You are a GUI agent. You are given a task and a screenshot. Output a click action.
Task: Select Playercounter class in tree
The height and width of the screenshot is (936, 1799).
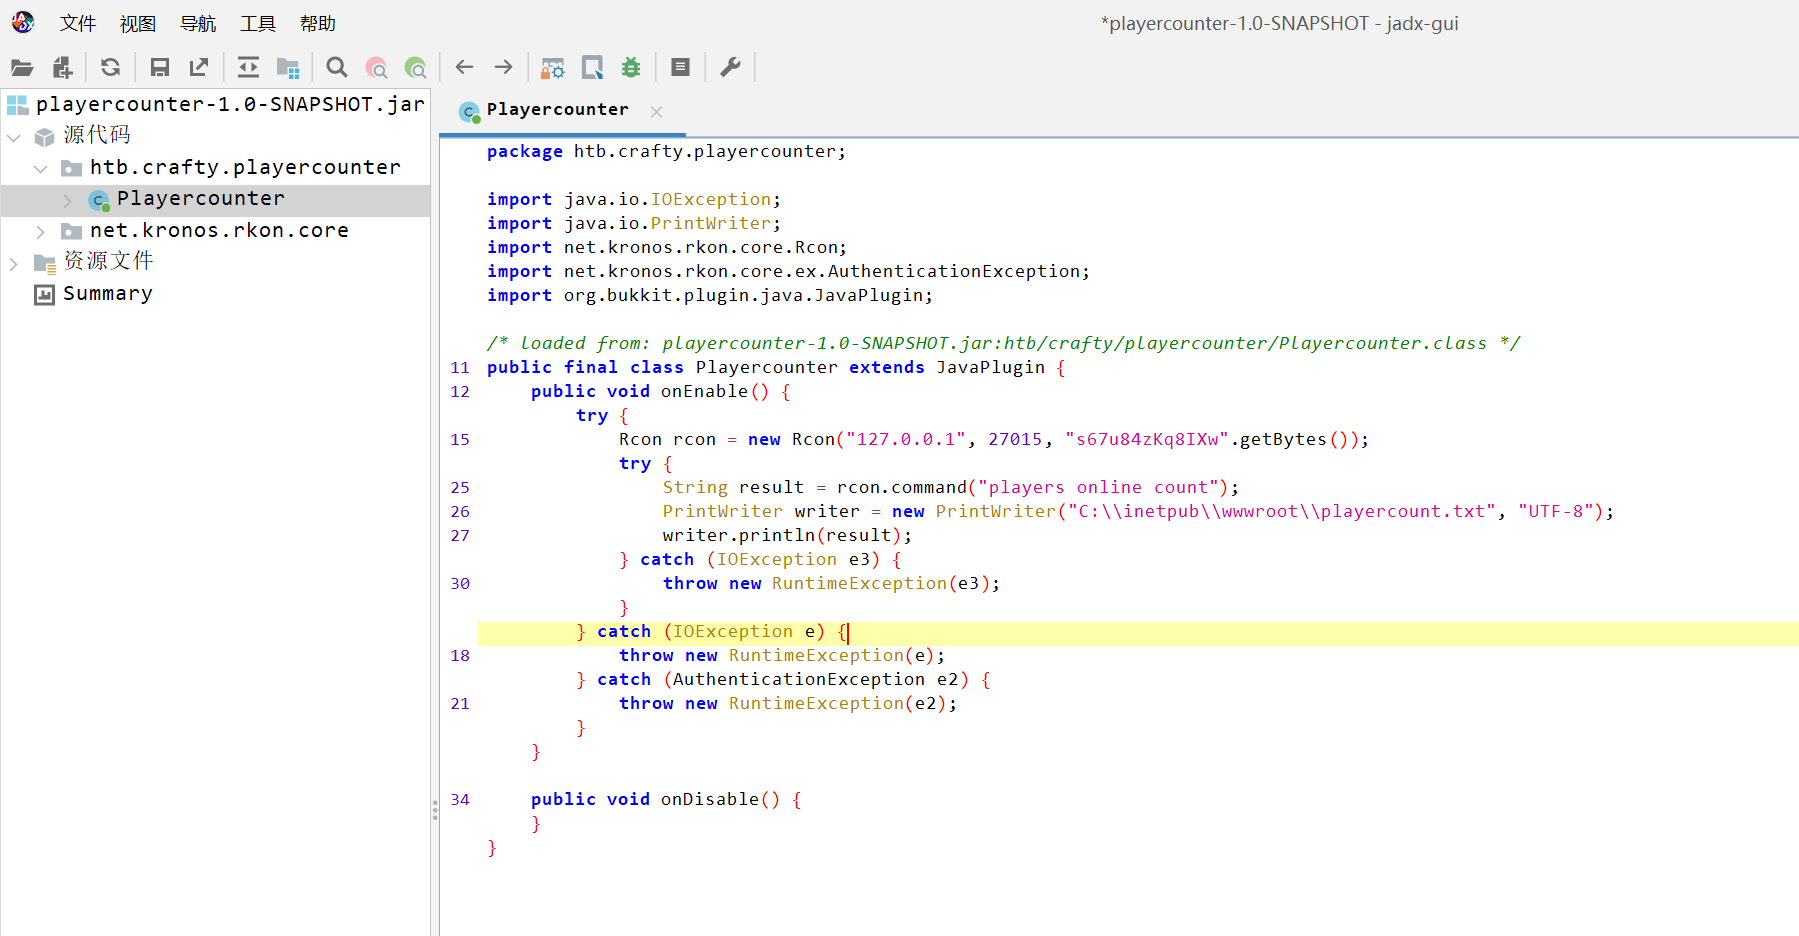tap(201, 198)
